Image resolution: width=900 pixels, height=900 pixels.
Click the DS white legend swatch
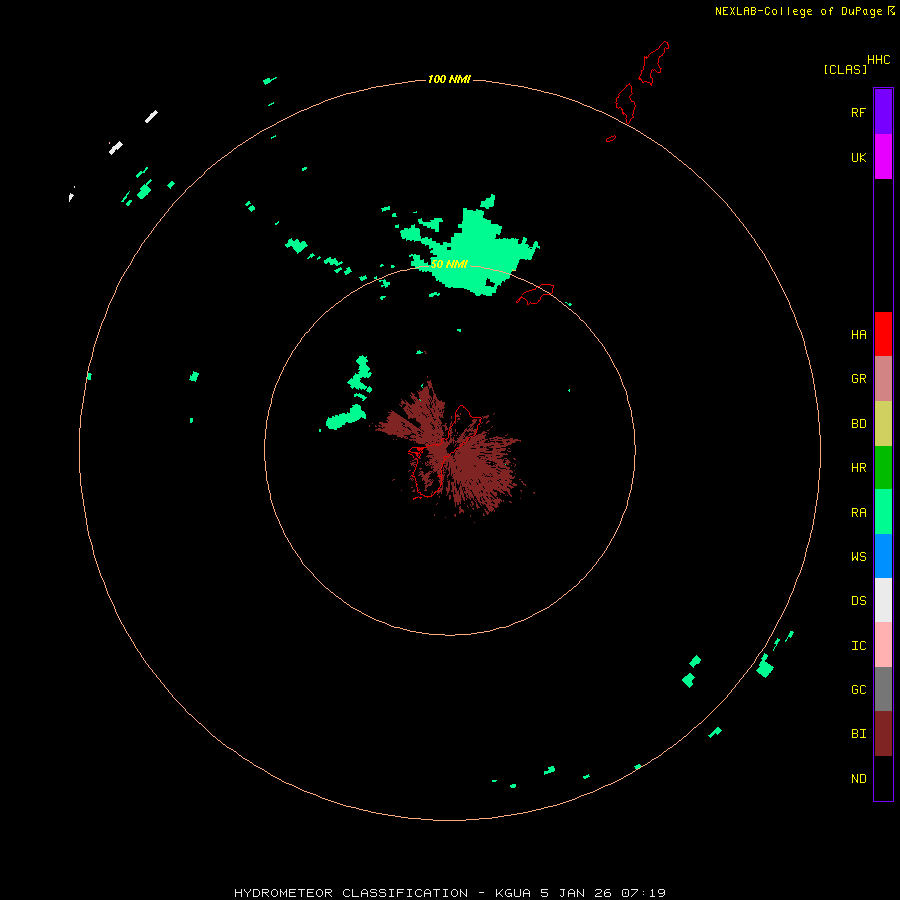883,600
